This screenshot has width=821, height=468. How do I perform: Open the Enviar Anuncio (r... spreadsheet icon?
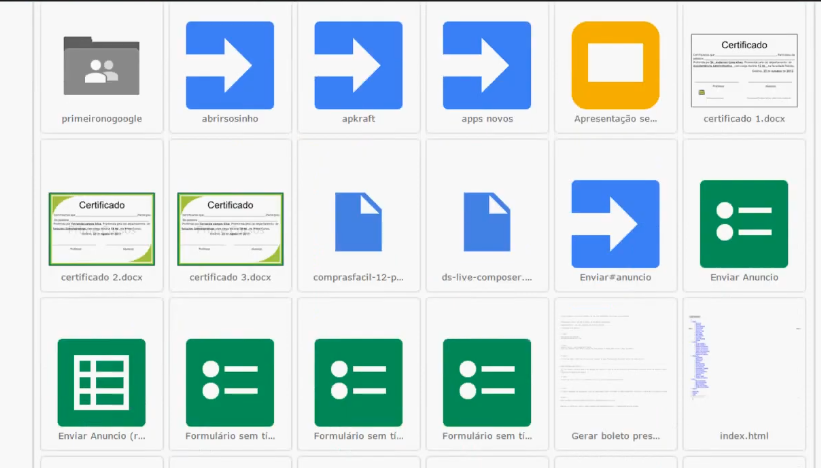pyautogui.click(x=102, y=383)
